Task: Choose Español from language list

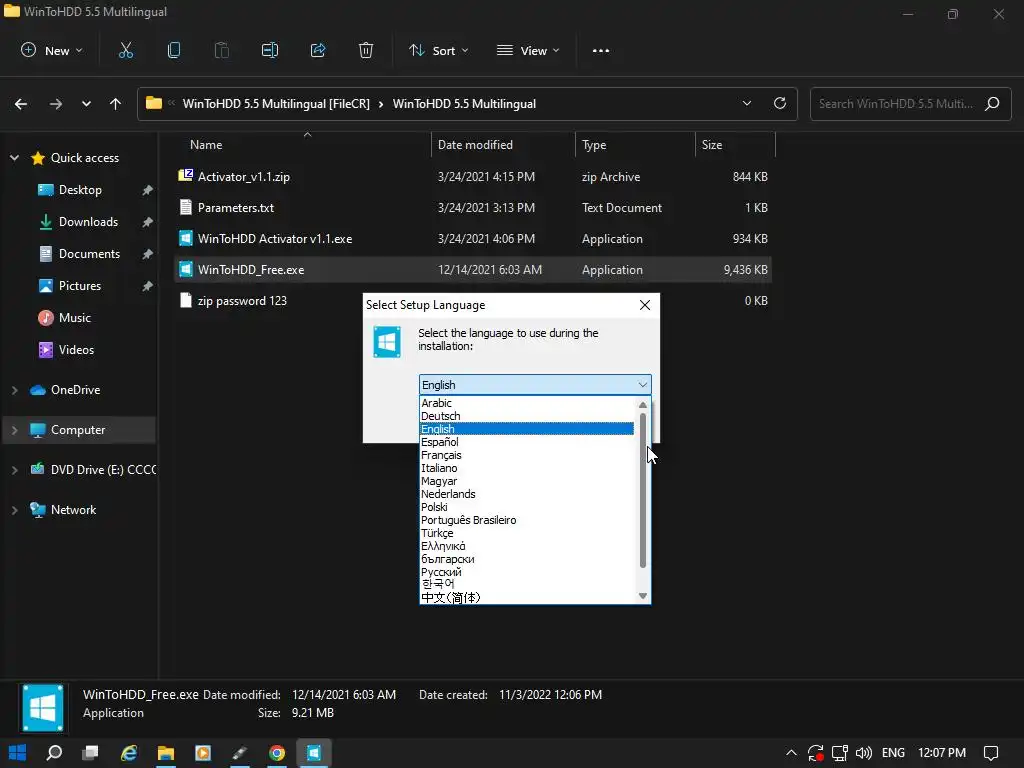Action: click(x=526, y=442)
